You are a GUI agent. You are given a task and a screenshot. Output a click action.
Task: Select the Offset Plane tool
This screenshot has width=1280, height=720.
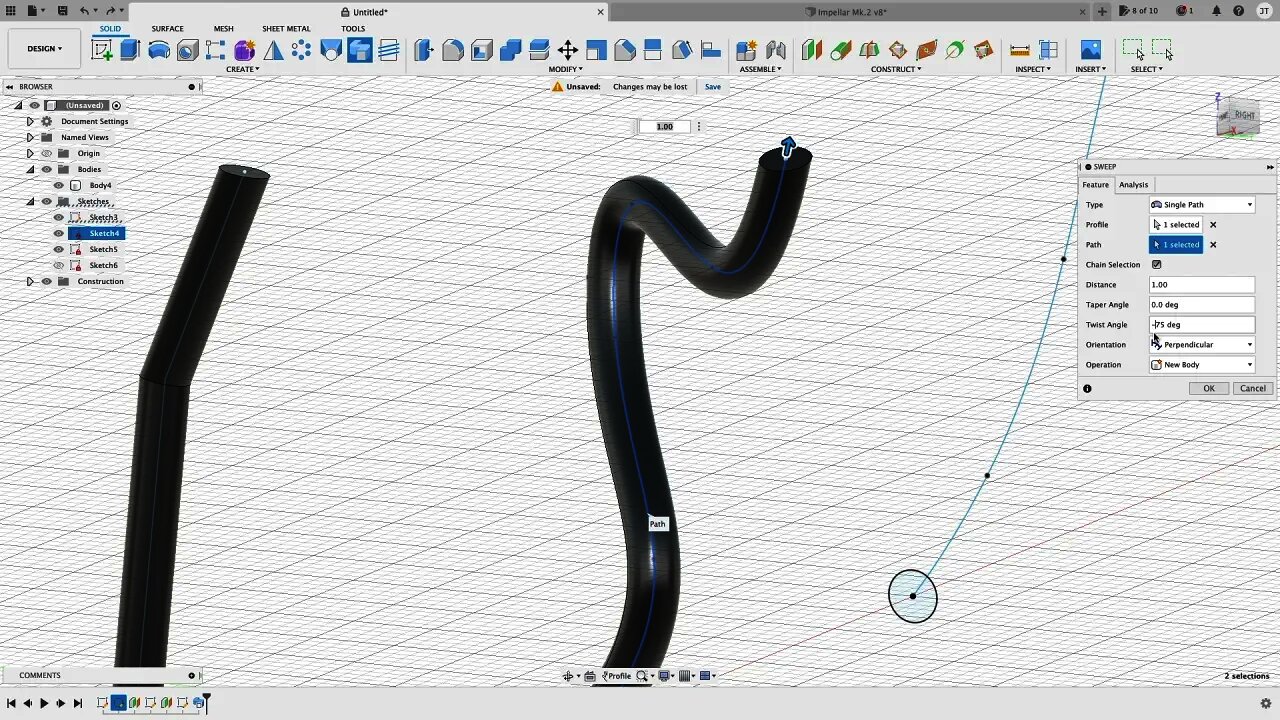(x=811, y=49)
